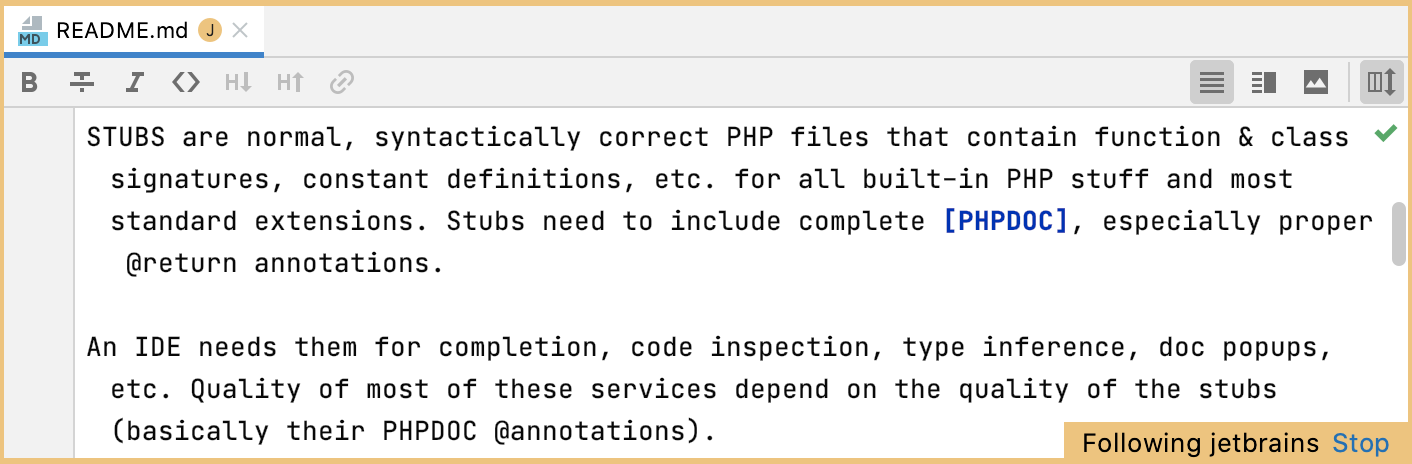This screenshot has height=464, width=1412.
Task: Click the increase header level icon
Action: (x=290, y=82)
